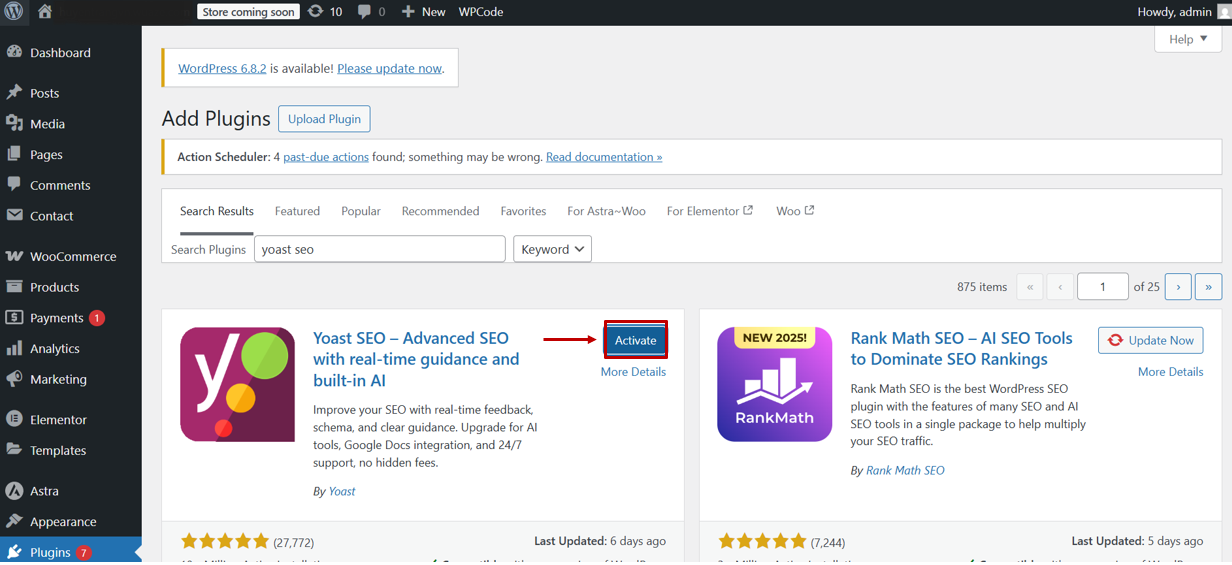Open Products icon in sidebar

coord(14,286)
